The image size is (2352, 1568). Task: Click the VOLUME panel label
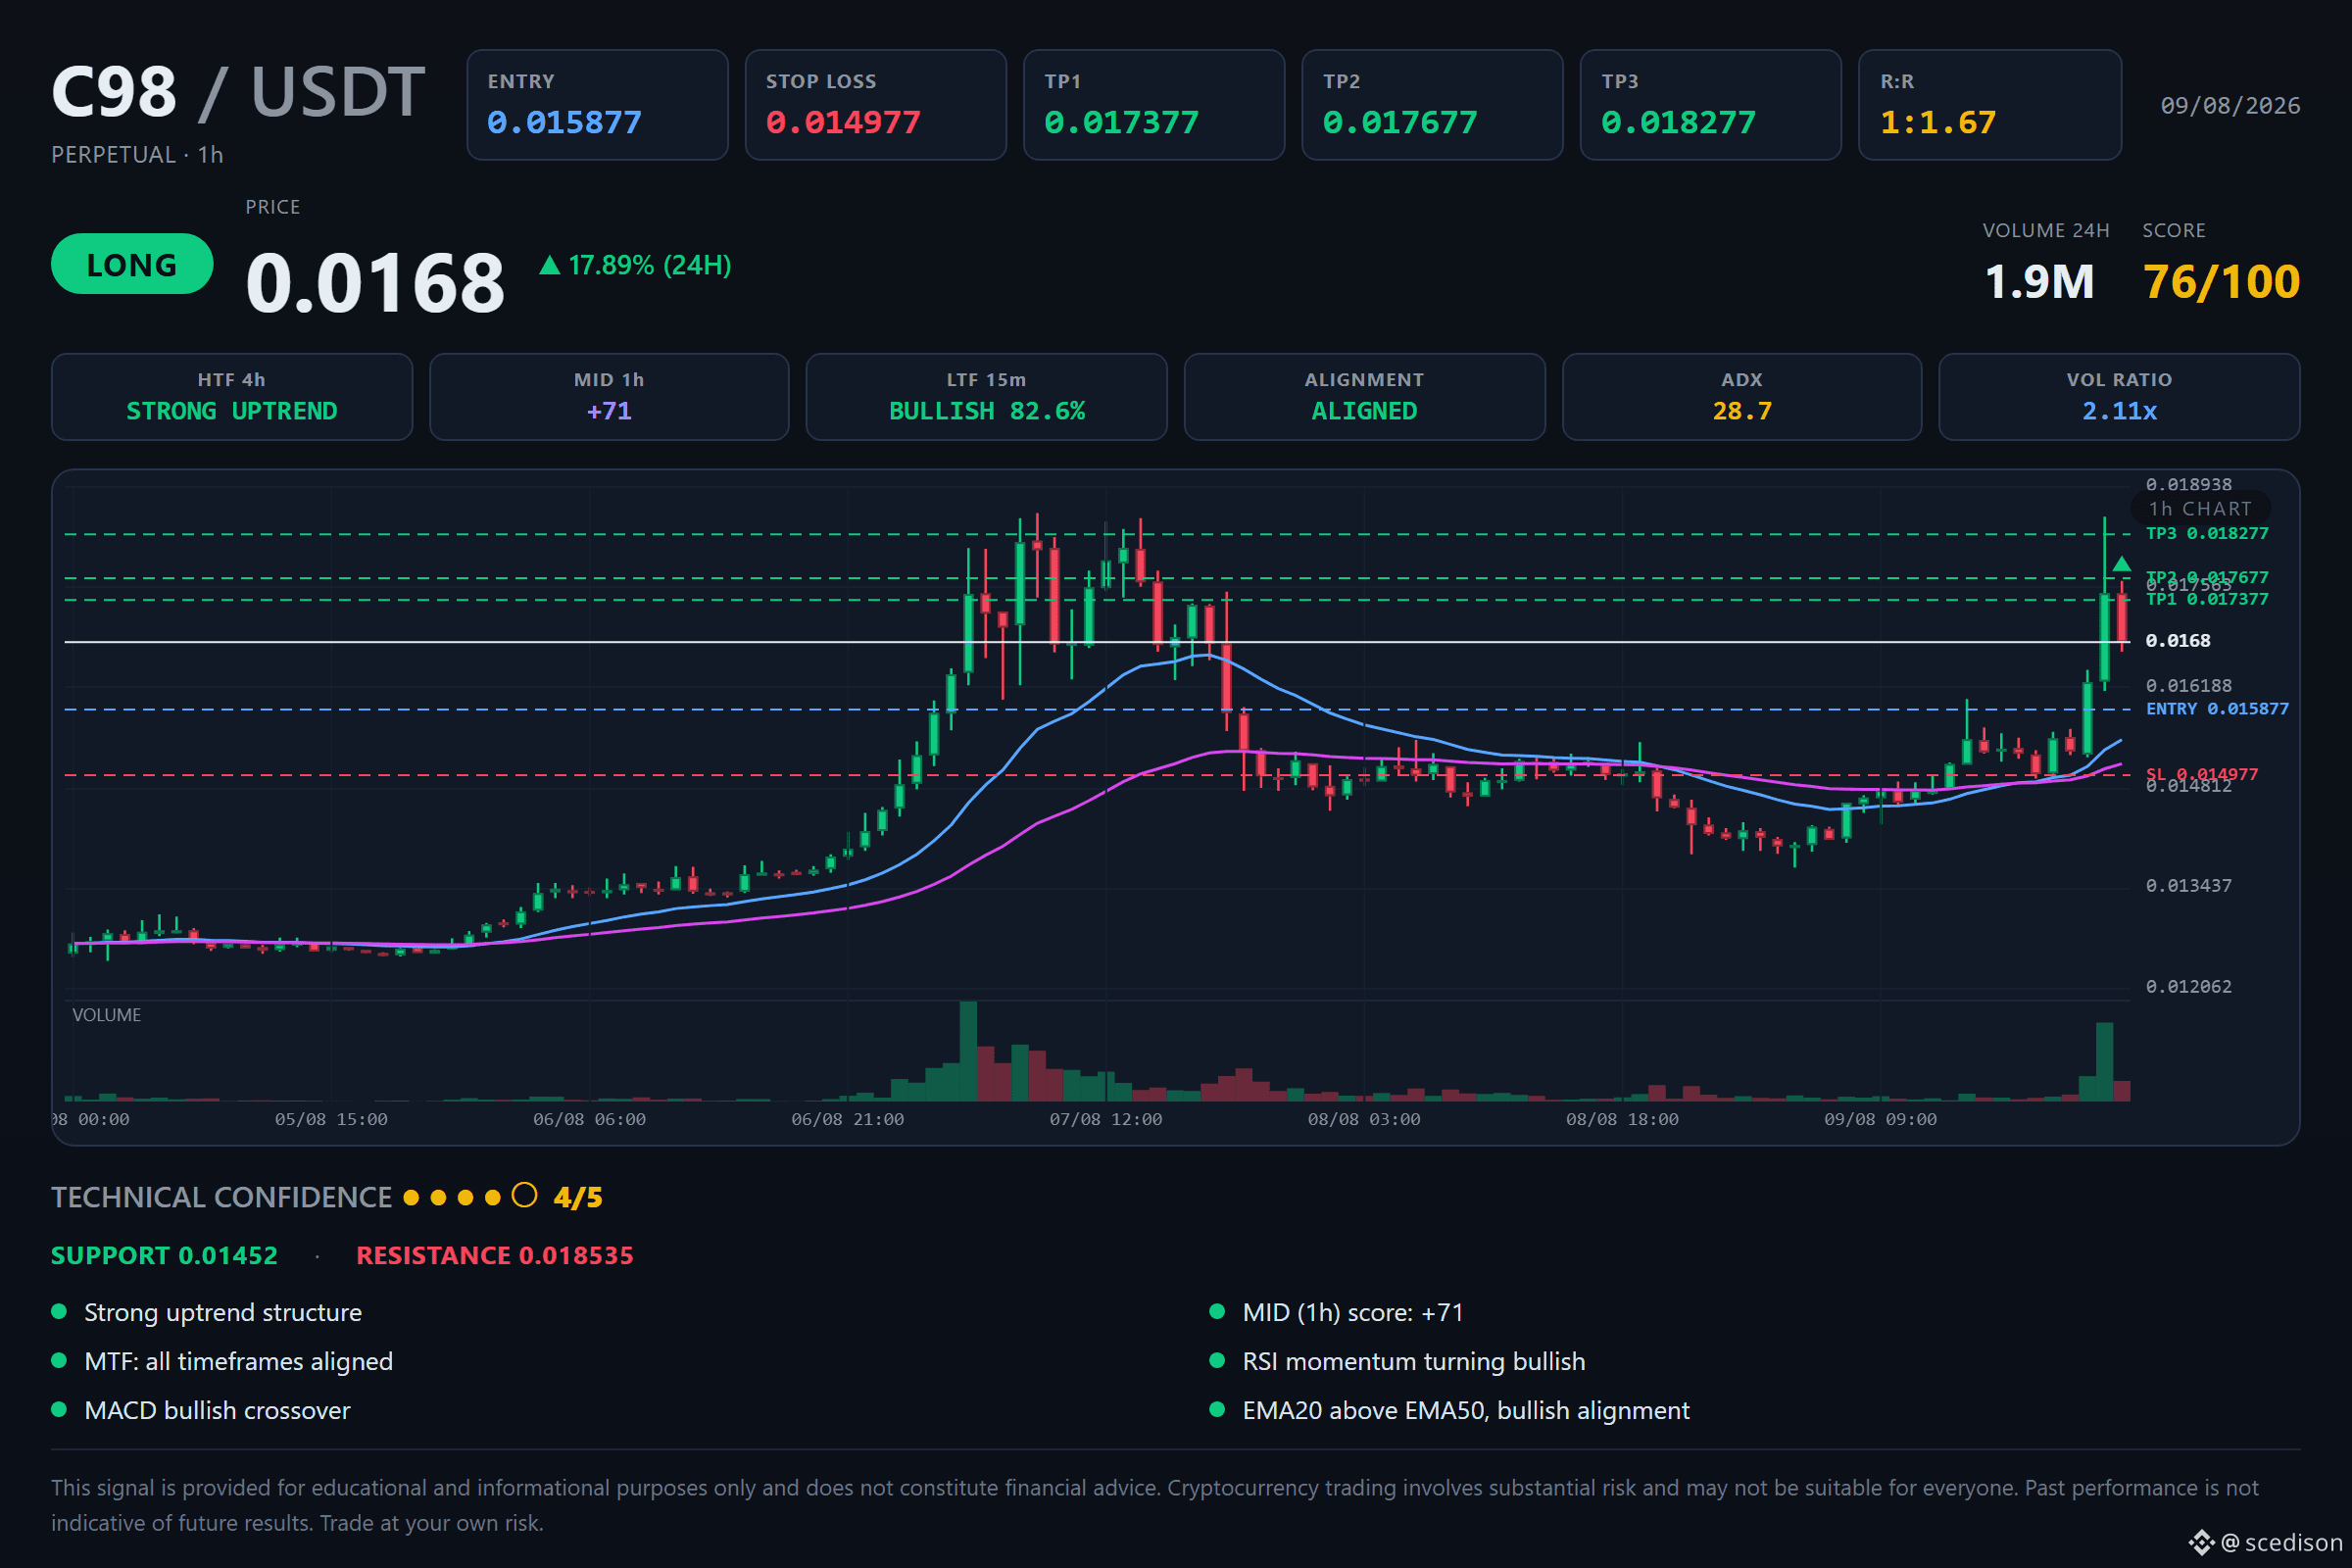click(x=106, y=1015)
